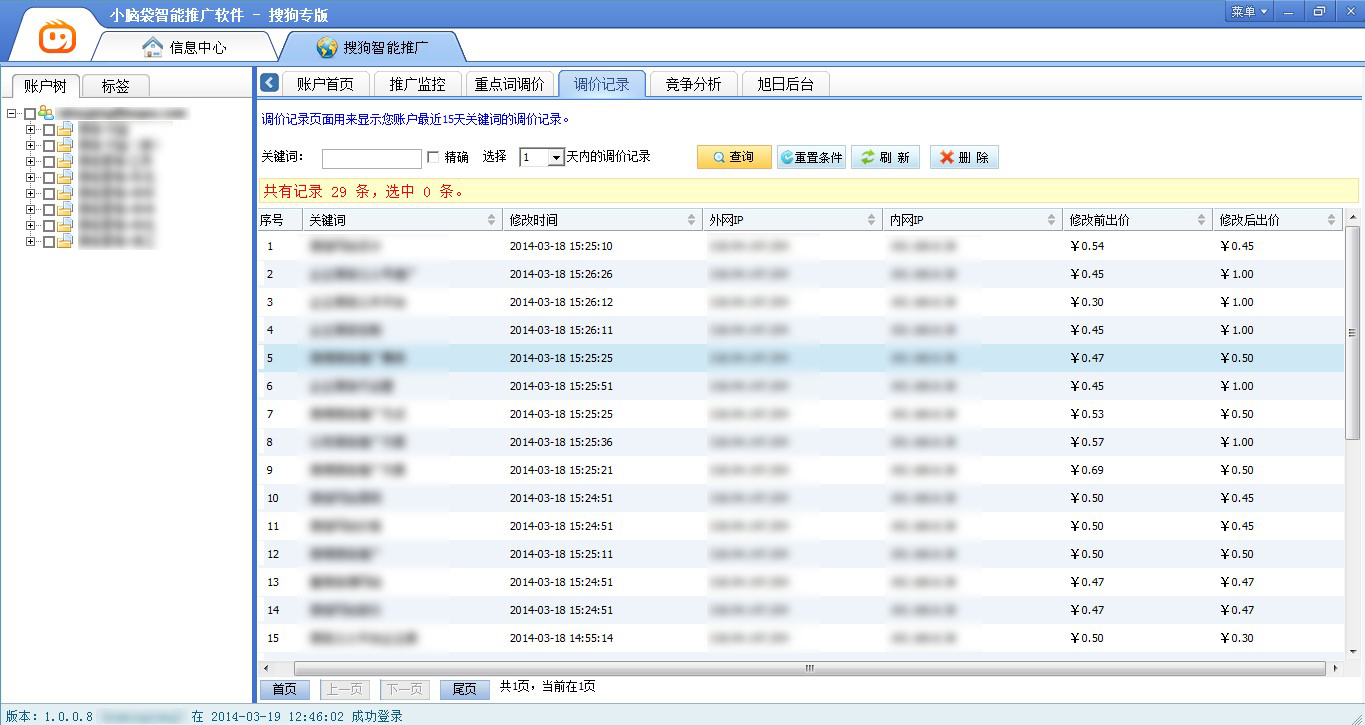This screenshot has width=1365, height=725.
Task: Click the 下一页 next page button
Action: (405, 689)
